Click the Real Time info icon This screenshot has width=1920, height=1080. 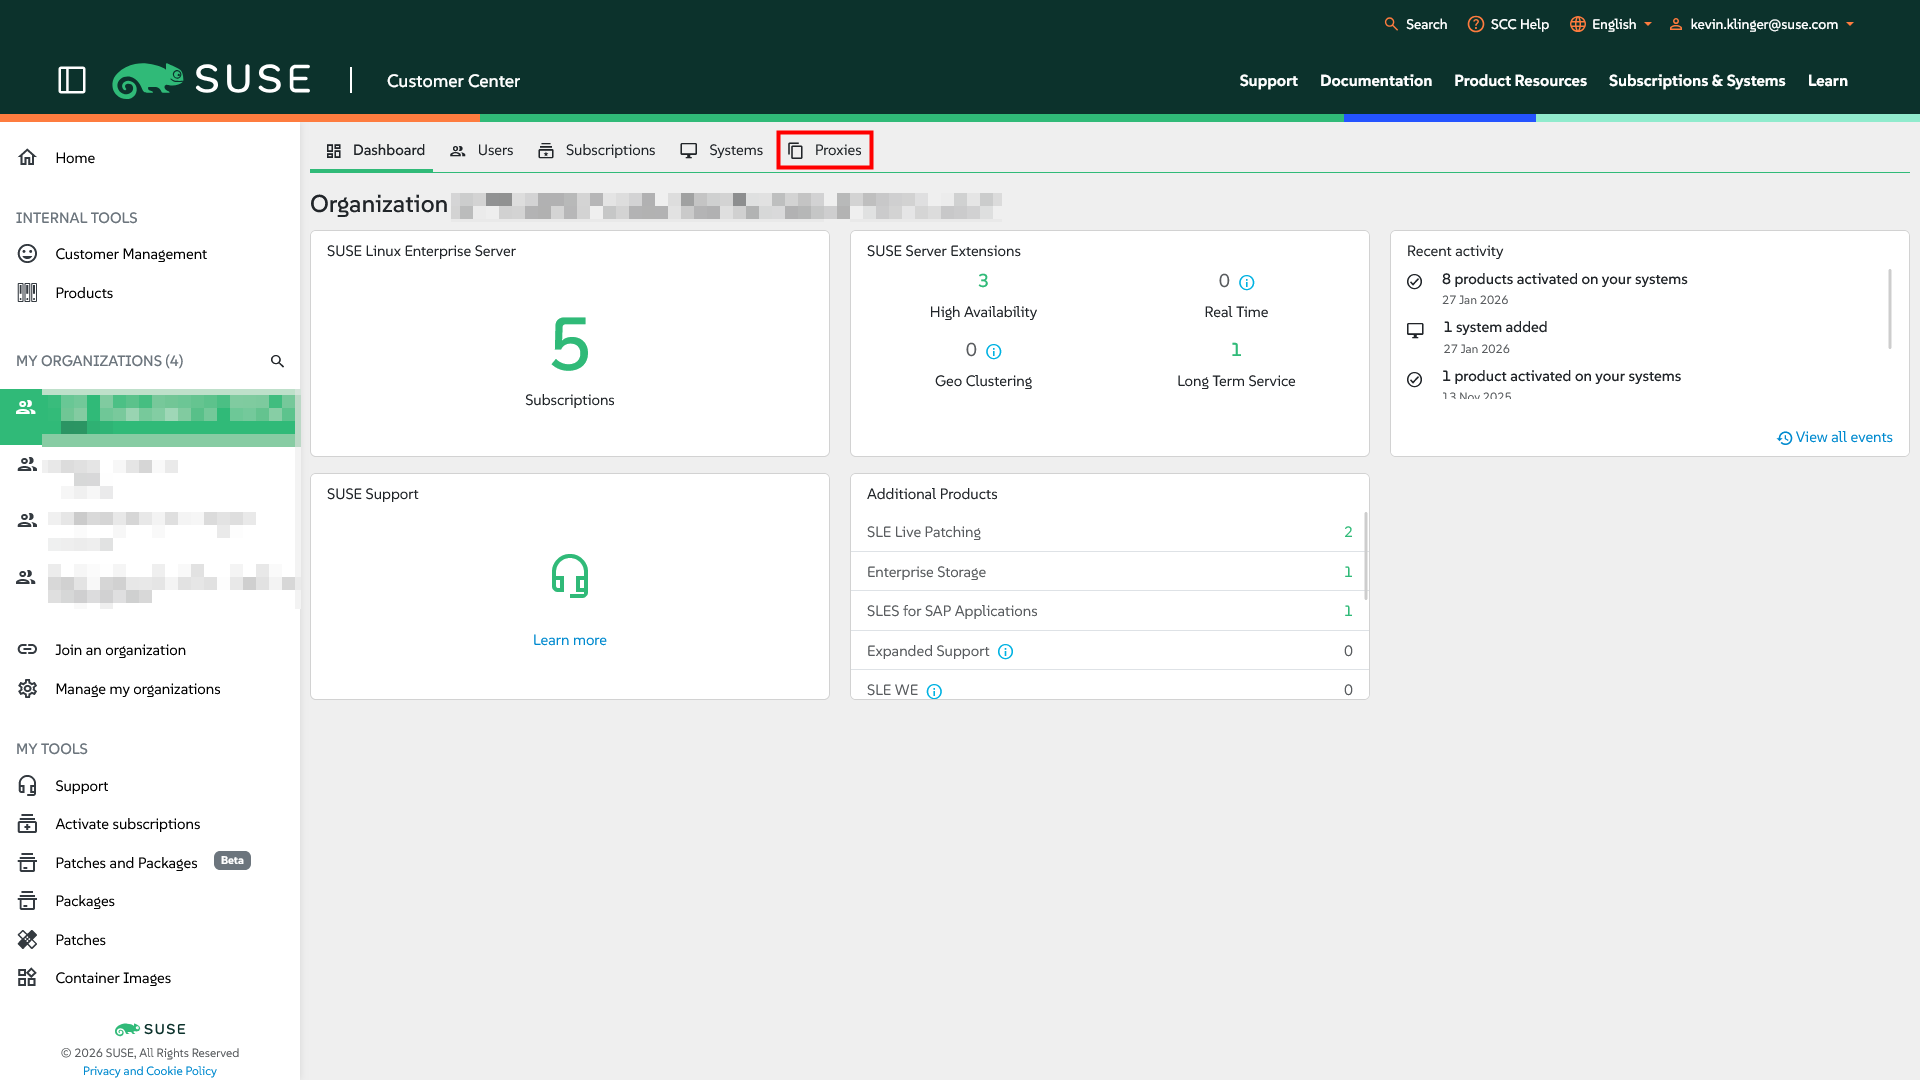(1246, 282)
